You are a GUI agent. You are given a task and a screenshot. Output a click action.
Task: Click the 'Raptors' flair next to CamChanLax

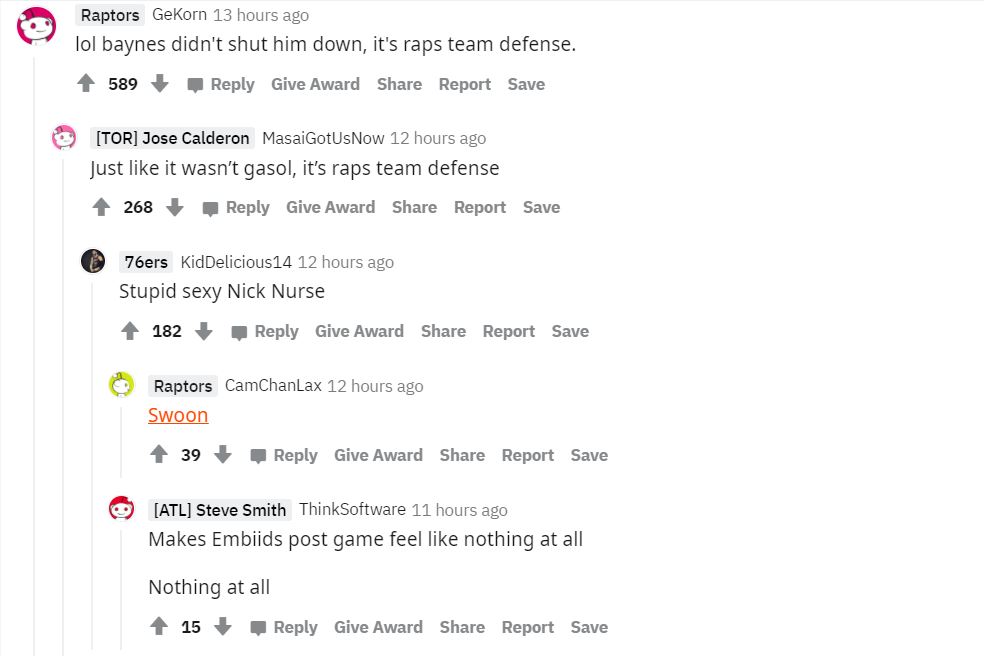[182, 385]
